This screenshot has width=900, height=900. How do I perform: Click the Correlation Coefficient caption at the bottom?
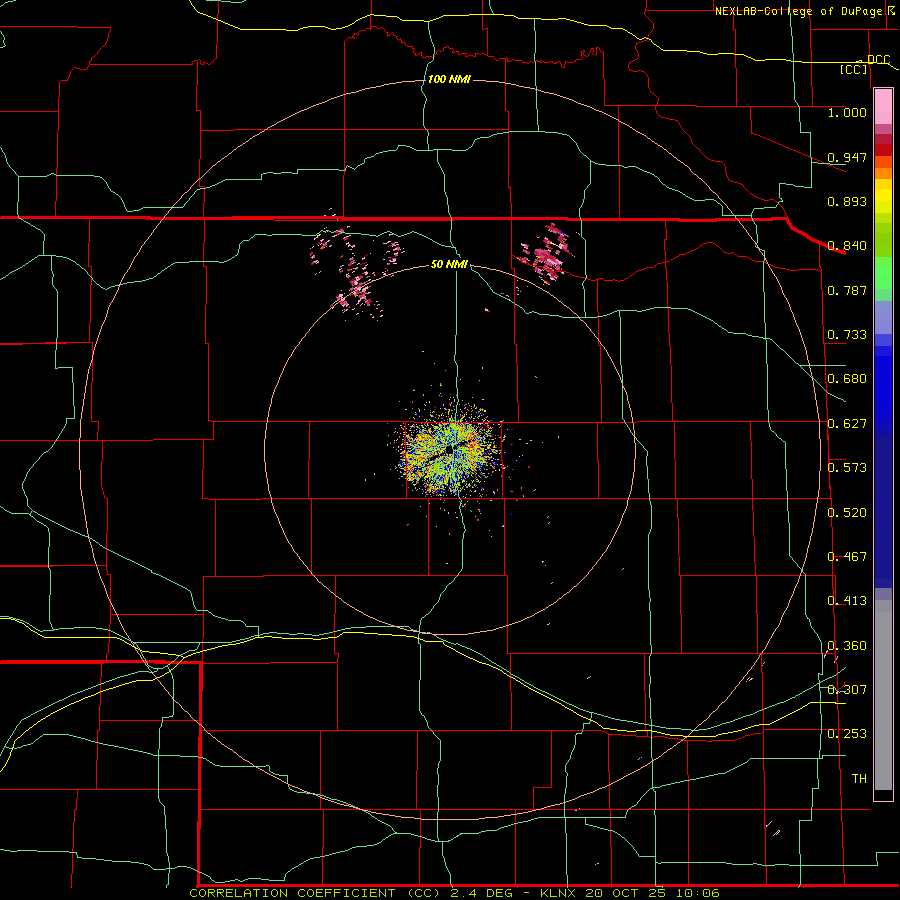455,893
